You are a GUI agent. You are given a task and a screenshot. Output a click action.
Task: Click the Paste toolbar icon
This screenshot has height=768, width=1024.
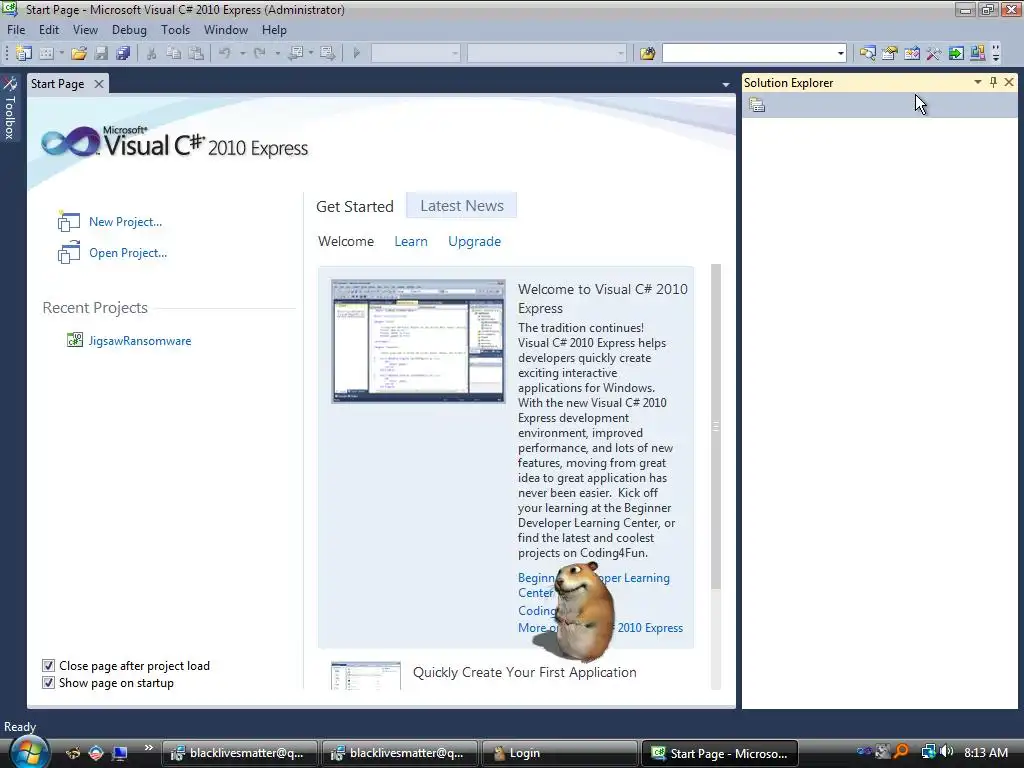(x=196, y=53)
